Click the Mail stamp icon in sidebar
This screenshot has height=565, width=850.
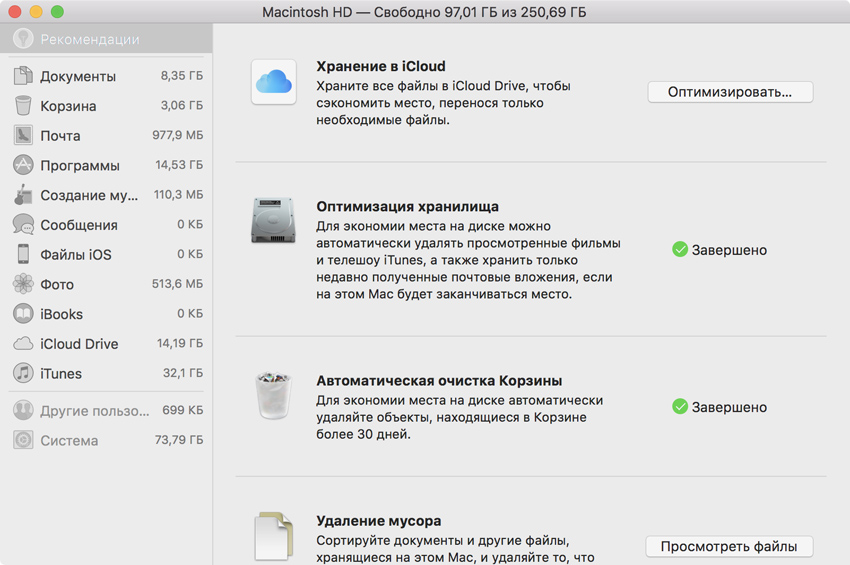point(23,136)
